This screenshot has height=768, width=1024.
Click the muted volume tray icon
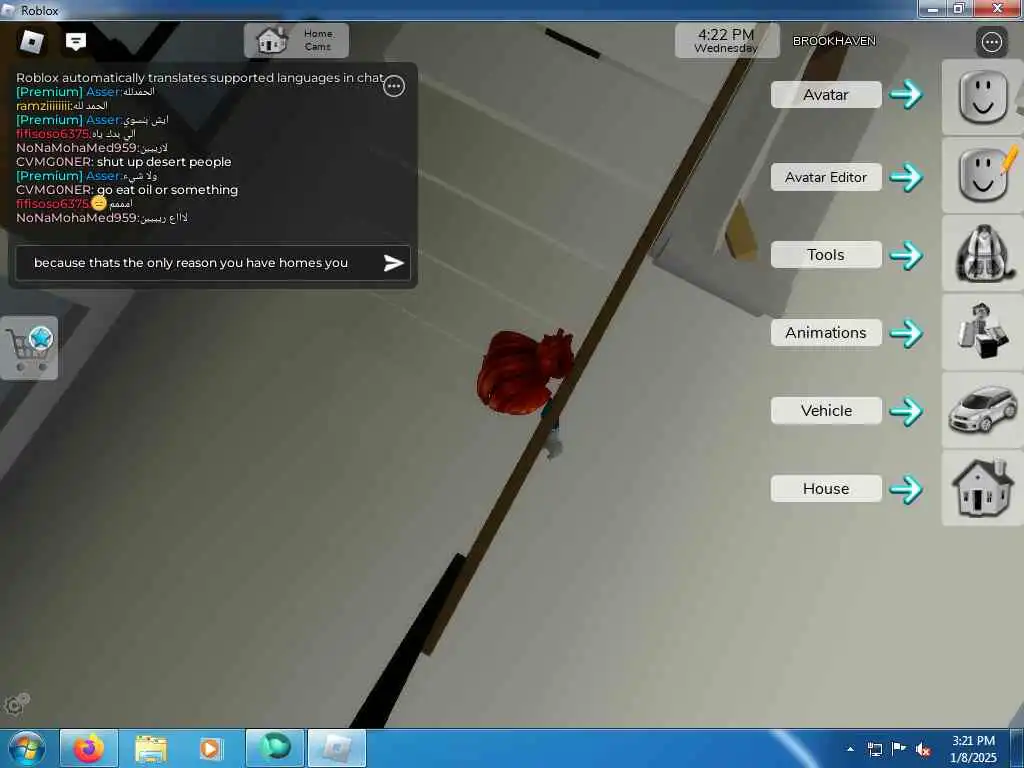pyautogui.click(x=923, y=750)
